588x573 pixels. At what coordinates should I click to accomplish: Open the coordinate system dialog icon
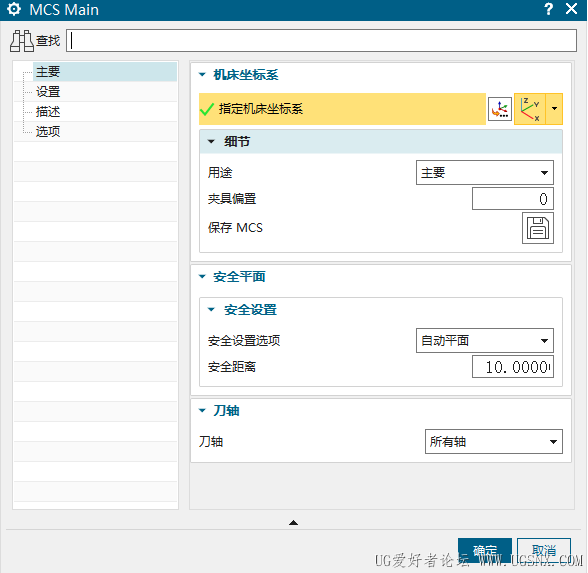click(x=500, y=109)
